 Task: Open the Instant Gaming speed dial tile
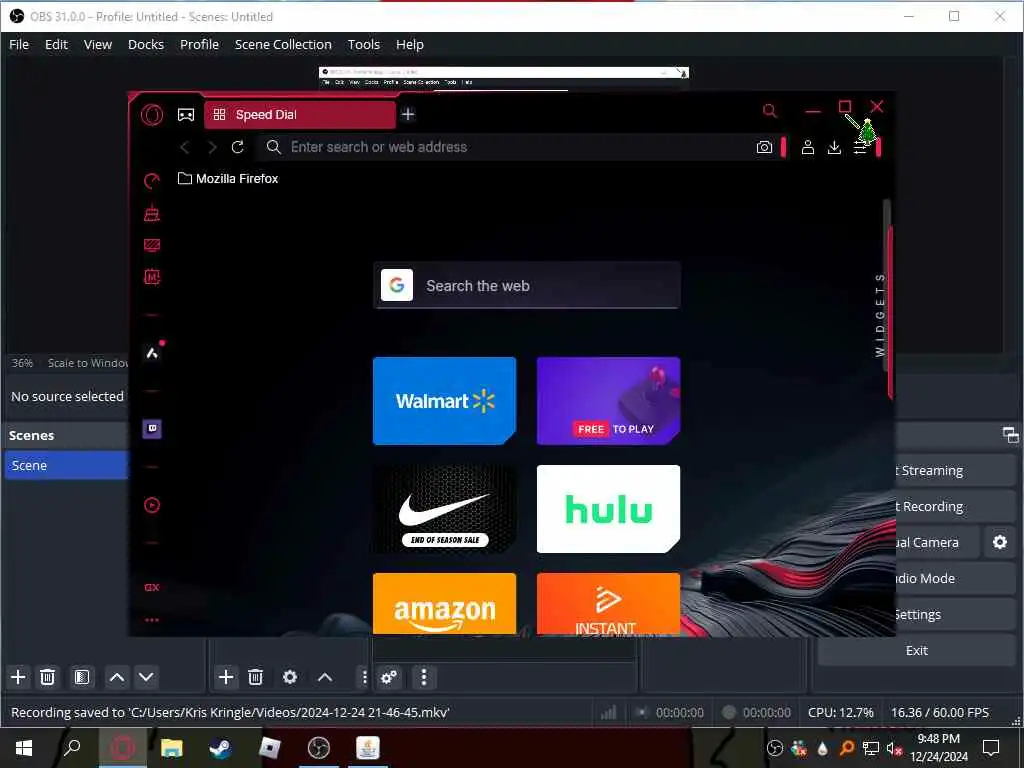coord(608,604)
